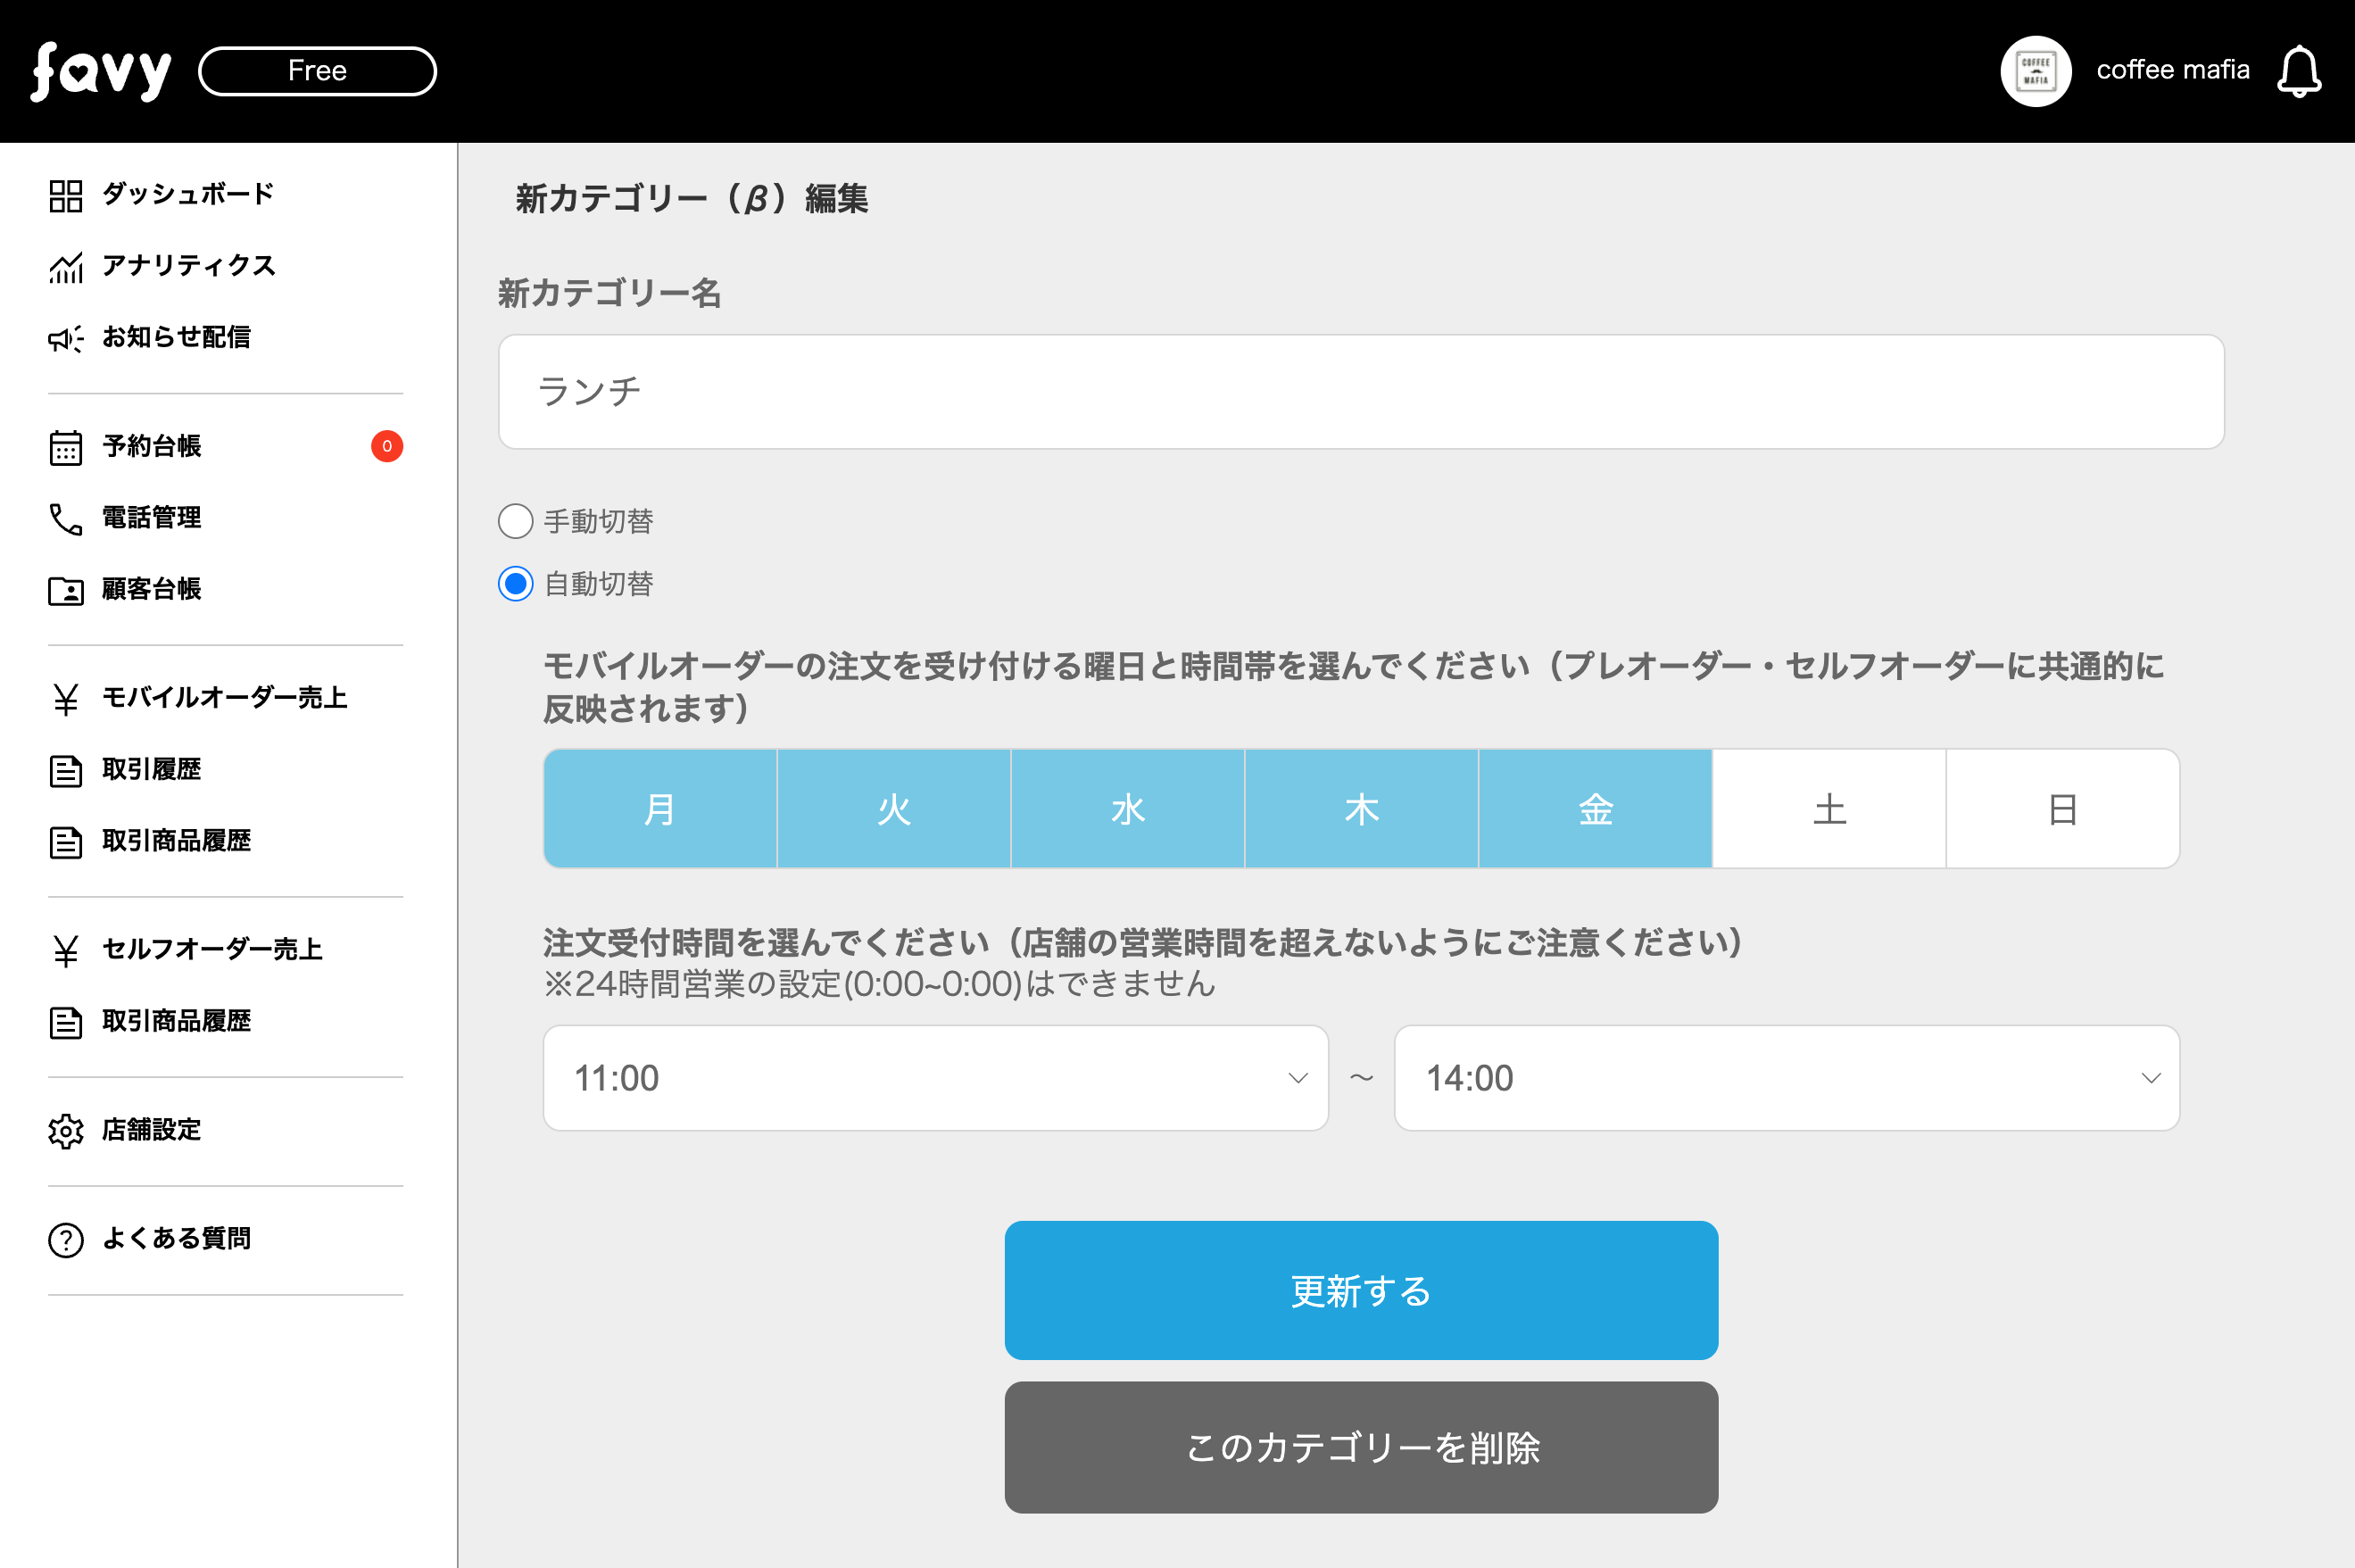Open the 11:00 start time dropdown

[935, 1078]
